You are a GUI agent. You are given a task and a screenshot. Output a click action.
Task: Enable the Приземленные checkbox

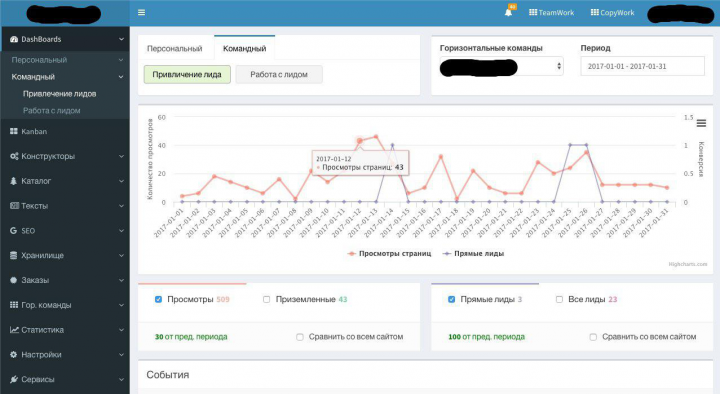coord(266,299)
